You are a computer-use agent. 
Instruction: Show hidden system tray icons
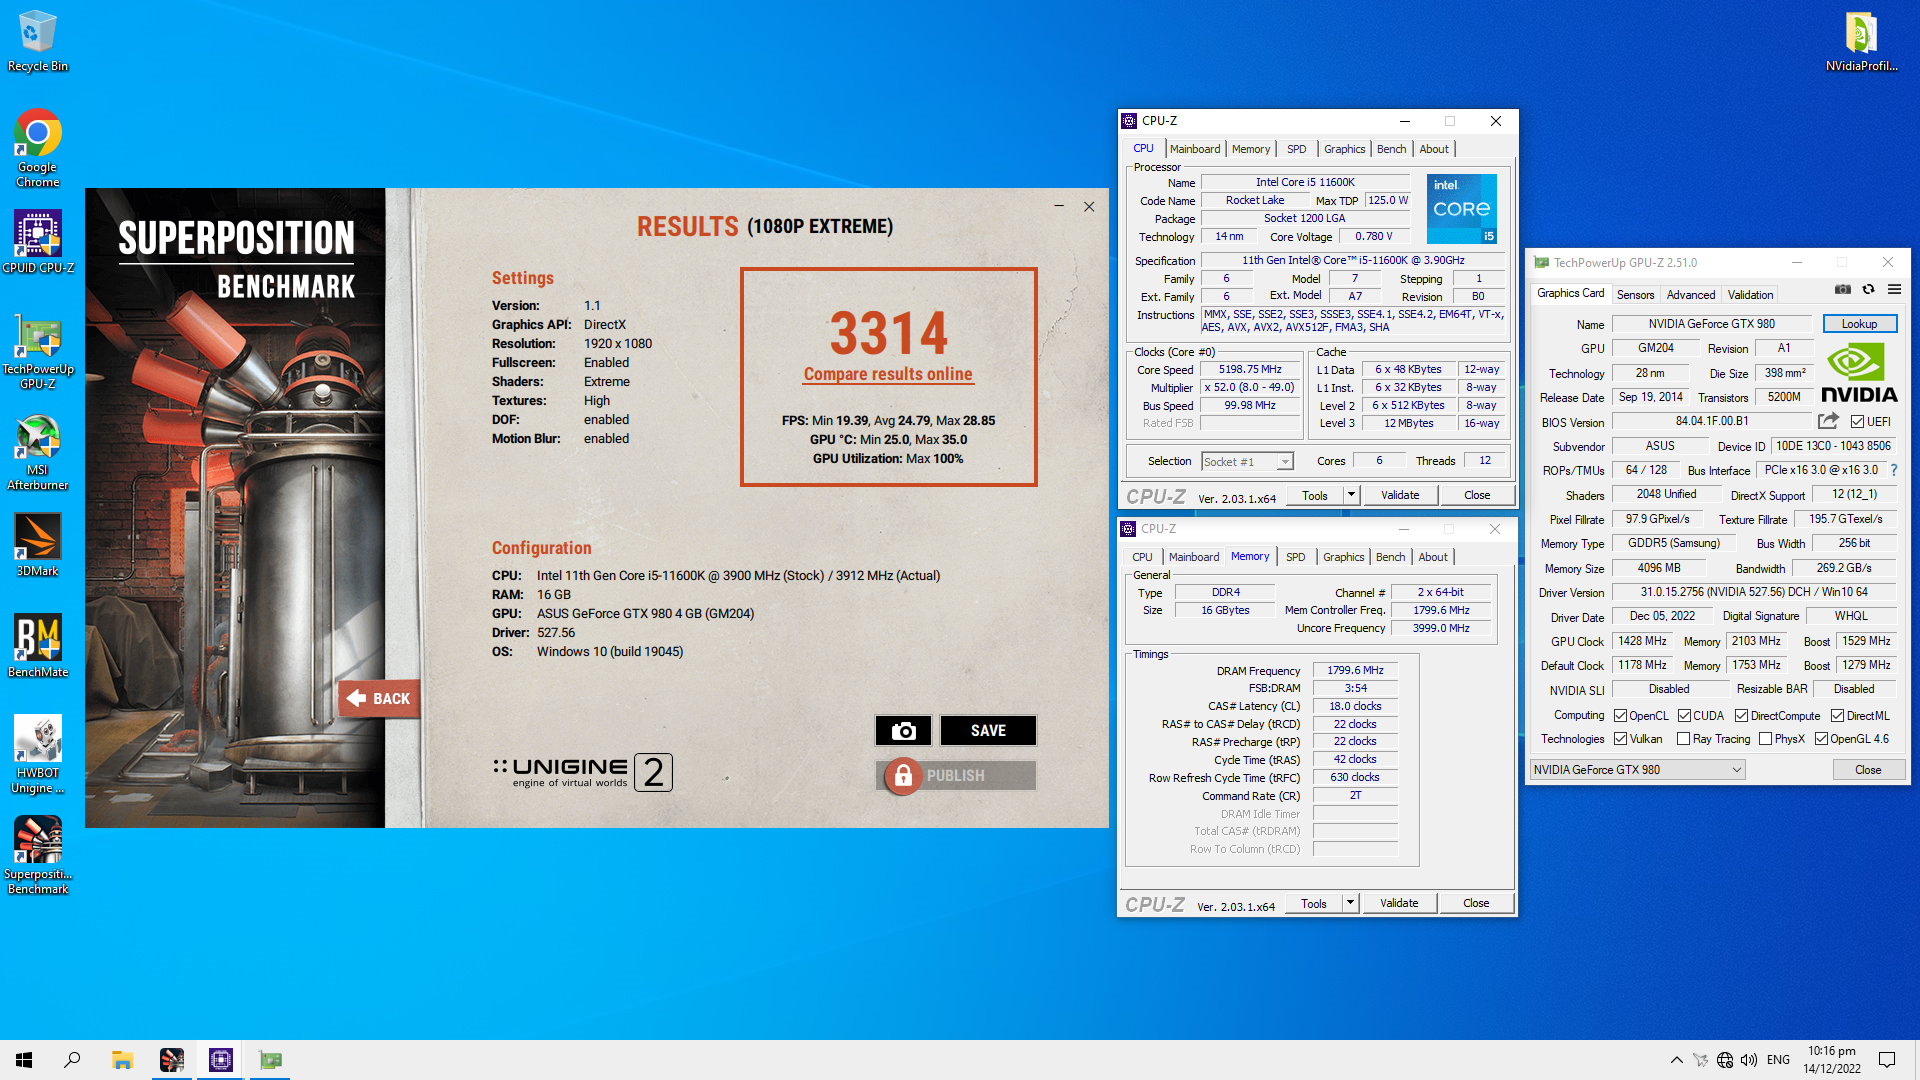[1676, 1060]
